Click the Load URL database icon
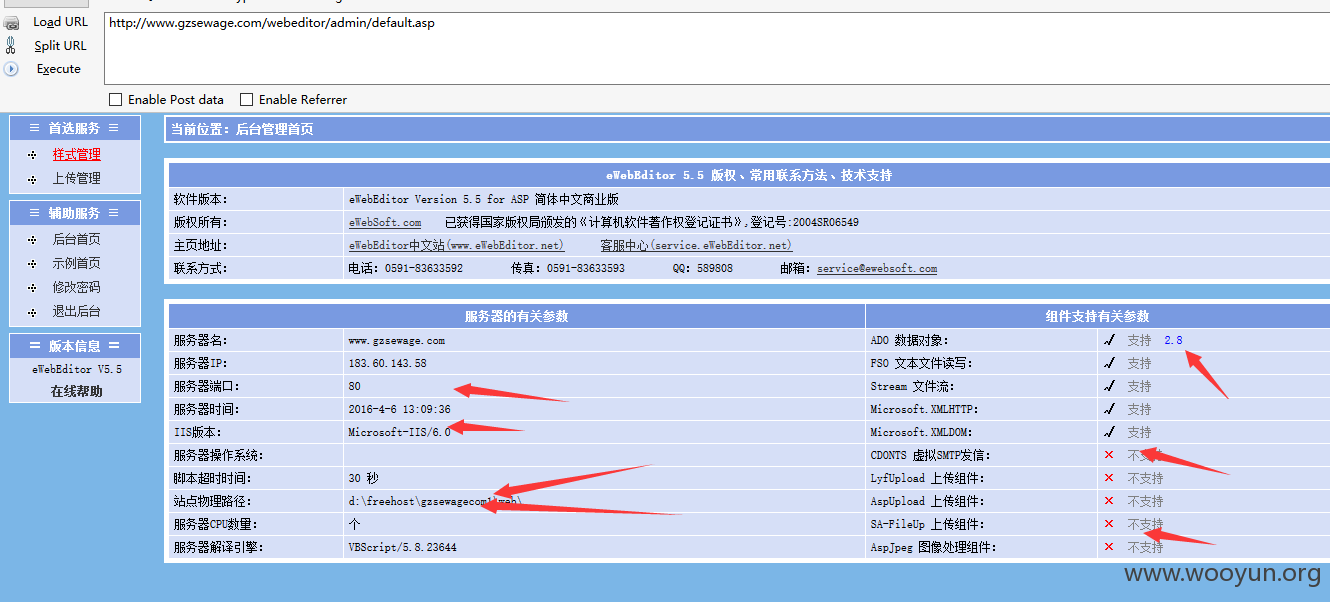The image size is (1330, 602). click(x=11, y=23)
